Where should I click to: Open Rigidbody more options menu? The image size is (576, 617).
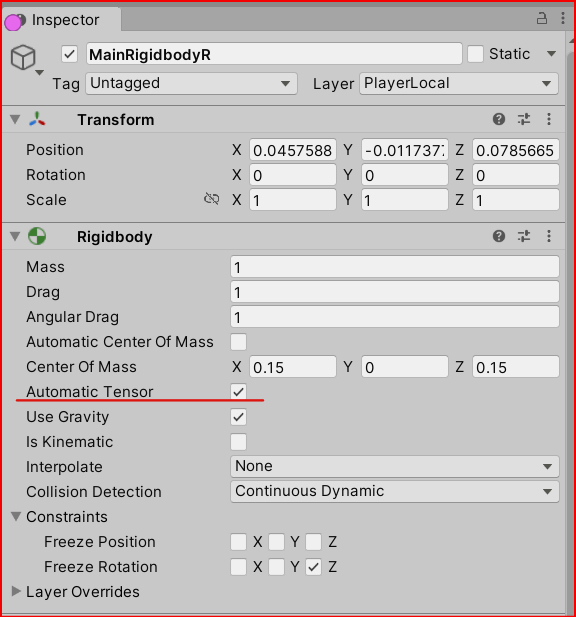click(549, 236)
